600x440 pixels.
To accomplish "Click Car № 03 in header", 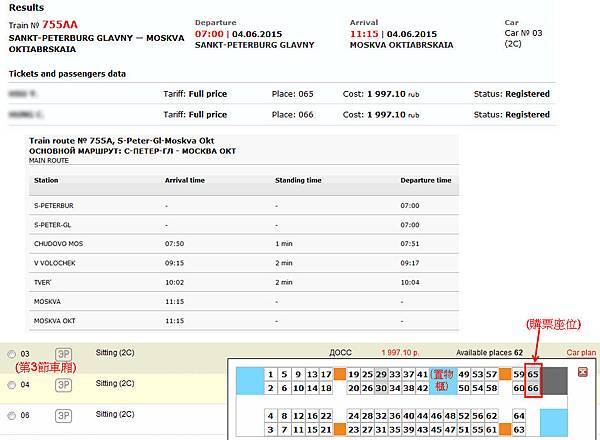I will [x=523, y=33].
